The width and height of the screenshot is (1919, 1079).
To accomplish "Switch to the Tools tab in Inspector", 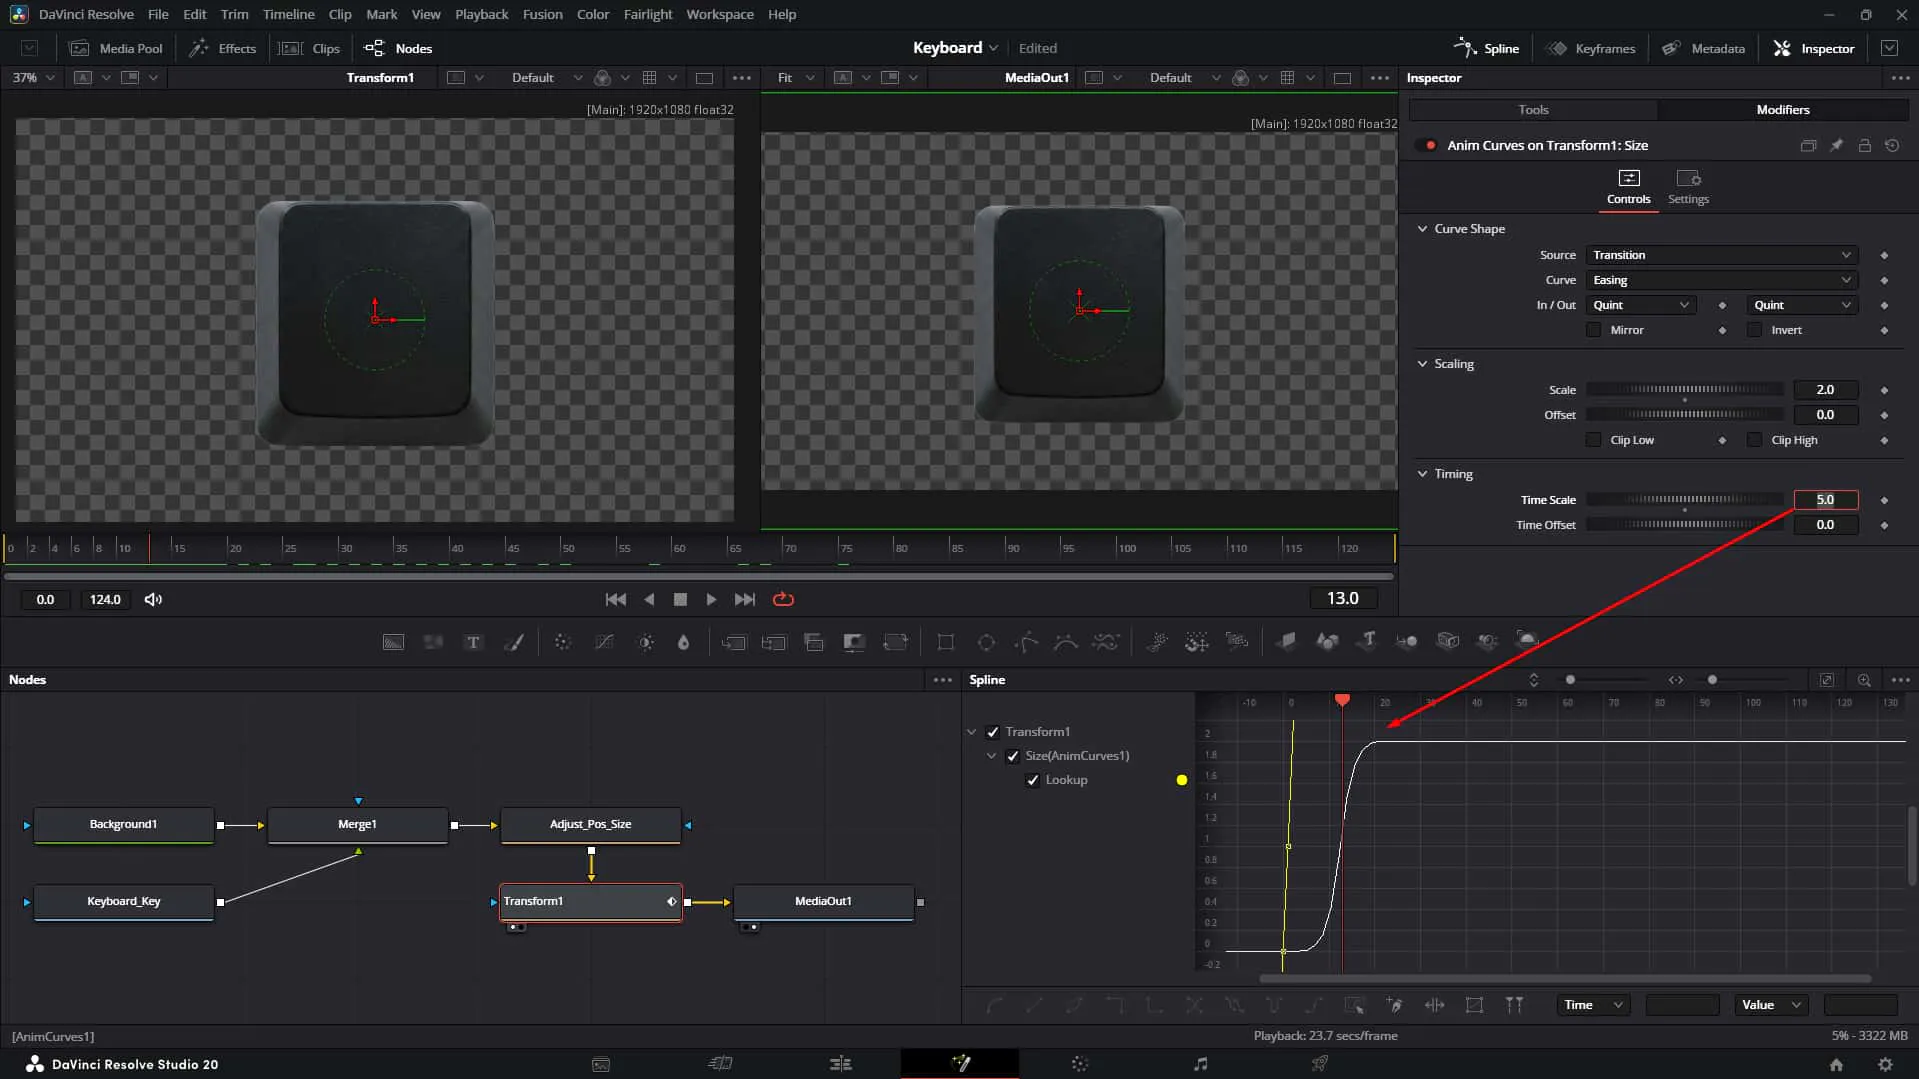I will click(x=1533, y=110).
